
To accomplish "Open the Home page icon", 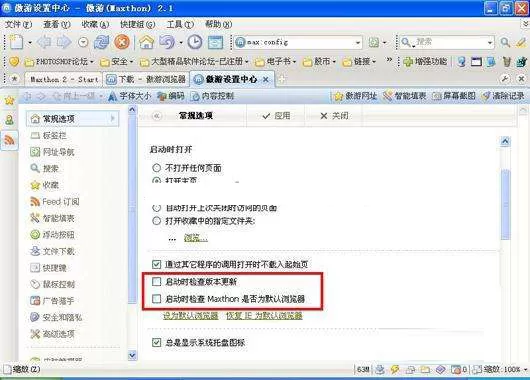I will 146,42.
